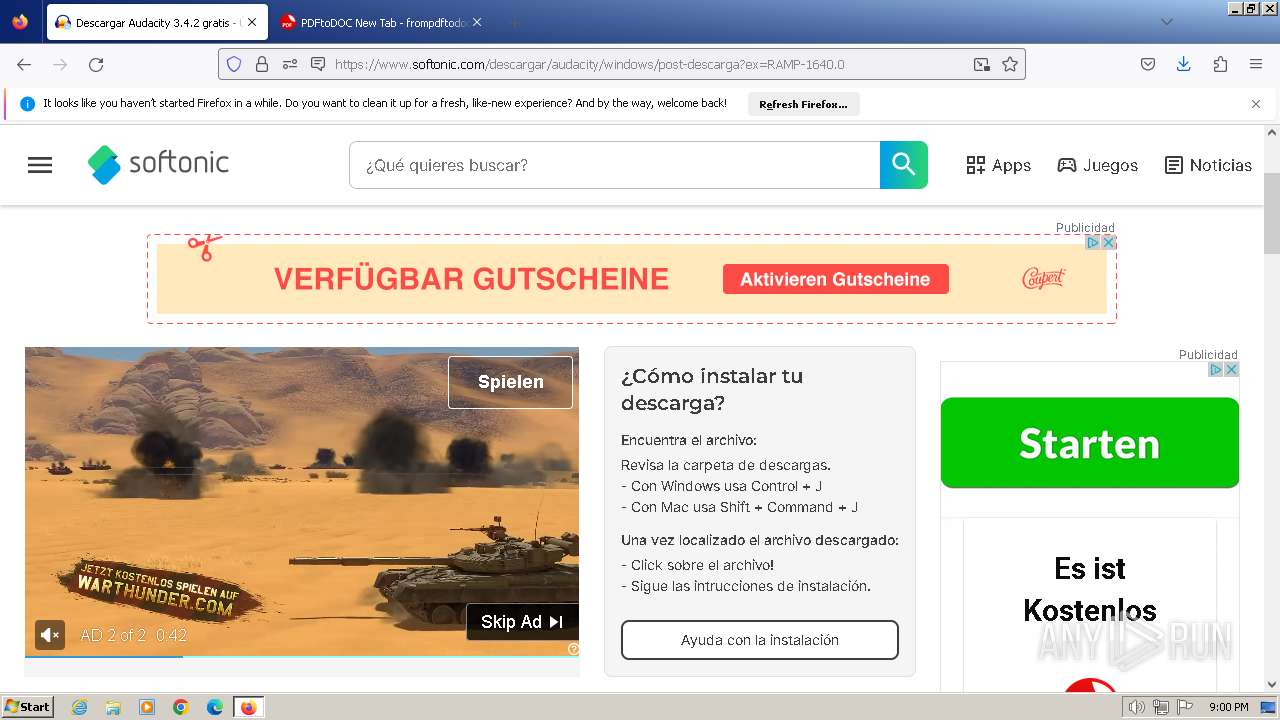Close the Descargar Audacity tab
The height and width of the screenshot is (720, 1280).
click(252, 22)
